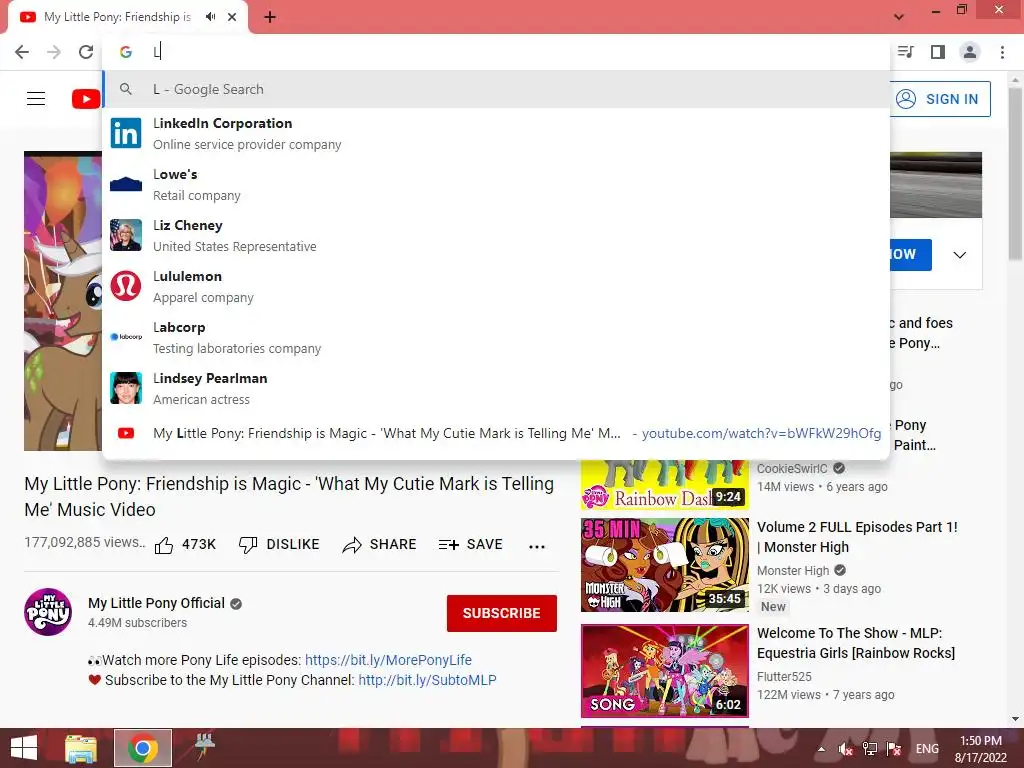Open the Action Center flag tray icon
Image resolution: width=1024 pixels, height=768 pixels.
click(x=894, y=749)
